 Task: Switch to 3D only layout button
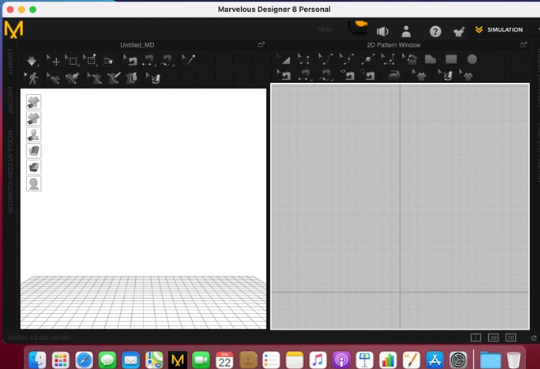click(493, 338)
